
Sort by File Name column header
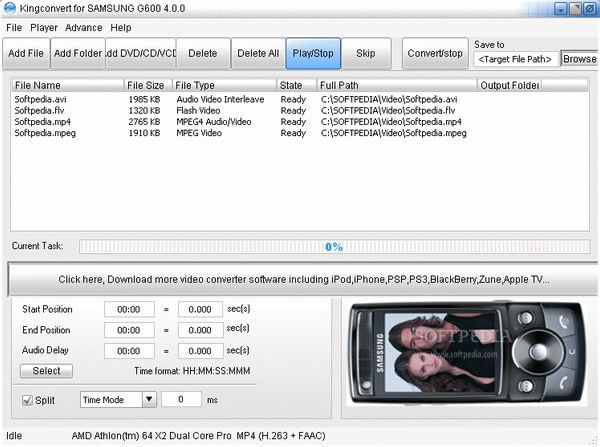coord(67,85)
